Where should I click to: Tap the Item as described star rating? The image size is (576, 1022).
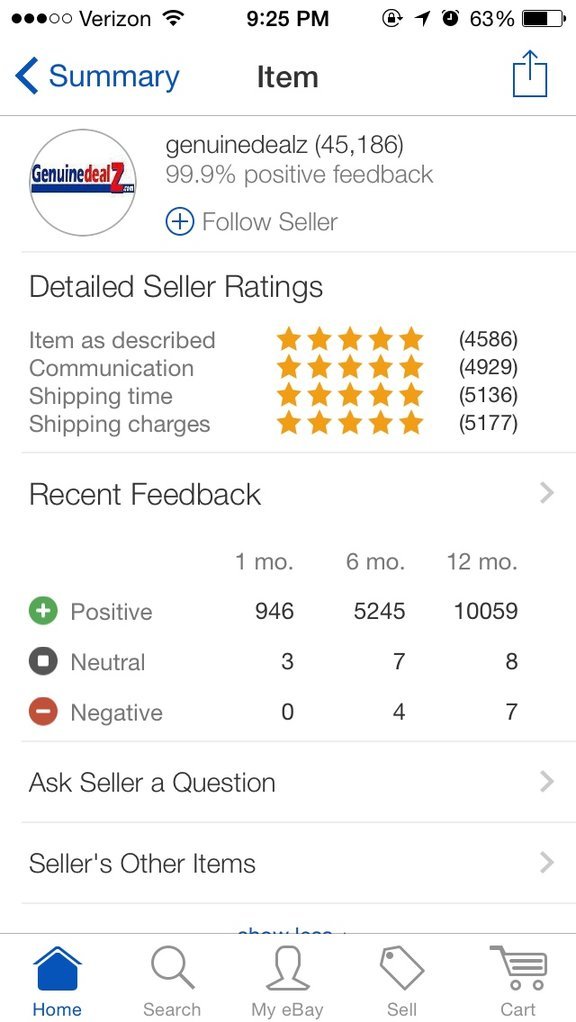[x=350, y=339]
